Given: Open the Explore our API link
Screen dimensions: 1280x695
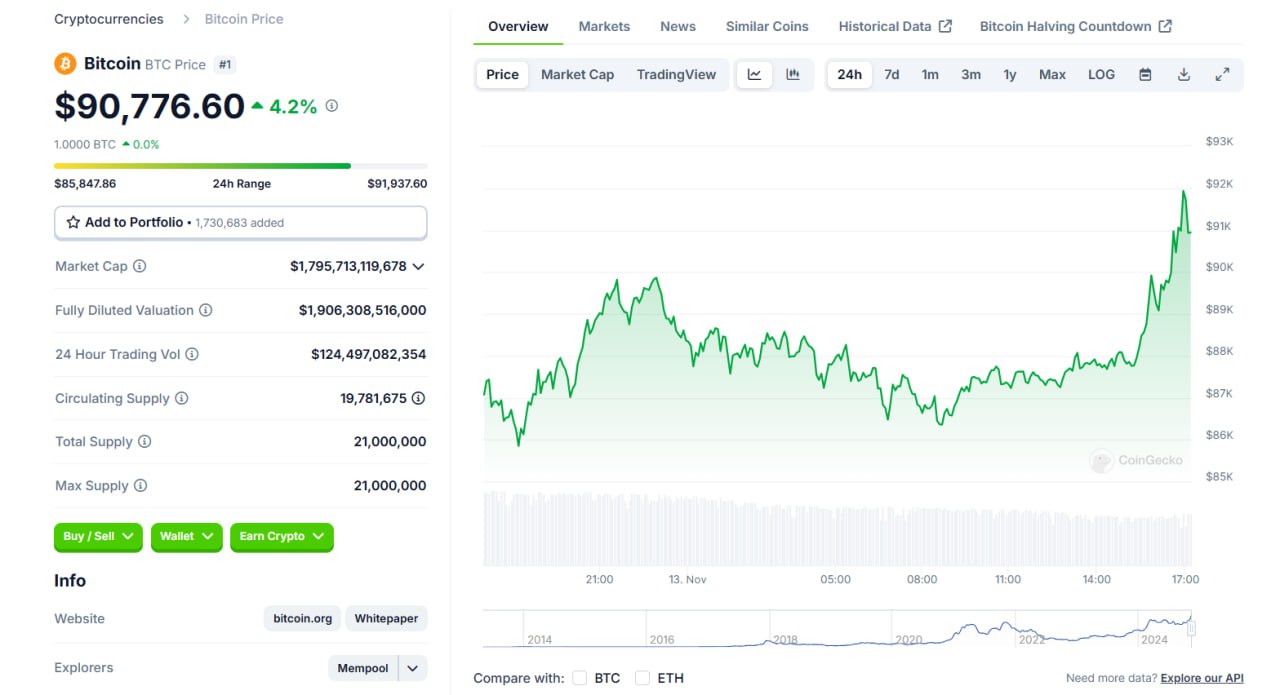Looking at the screenshot, I should click(x=1202, y=678).
